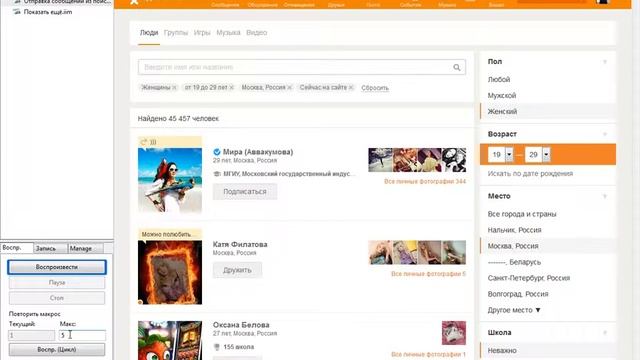Image resolution: width=640 pixels, height=360 pixels.
Task: Click the school icon beside 155 школа
Action: 217,347
